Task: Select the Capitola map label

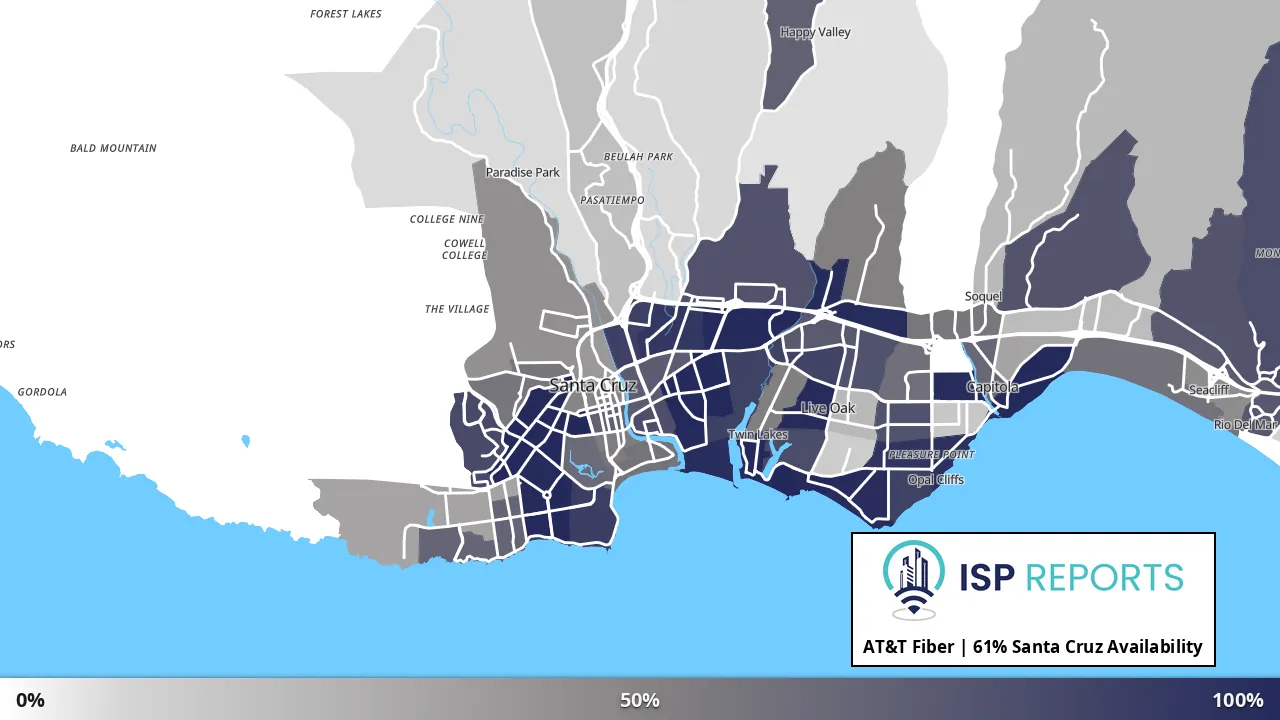Action: coord(992,387)
